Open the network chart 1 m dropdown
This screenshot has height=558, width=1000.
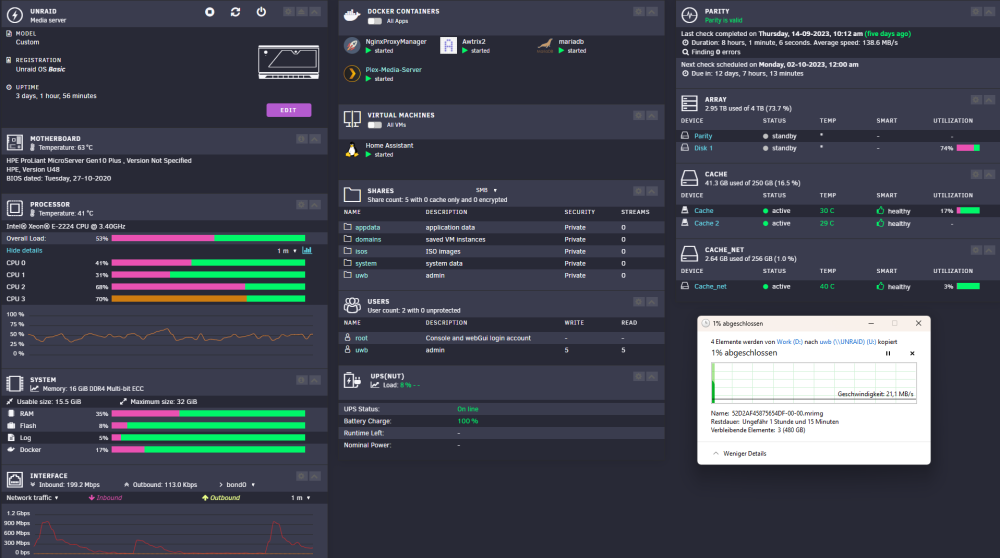tap(301, 497)
